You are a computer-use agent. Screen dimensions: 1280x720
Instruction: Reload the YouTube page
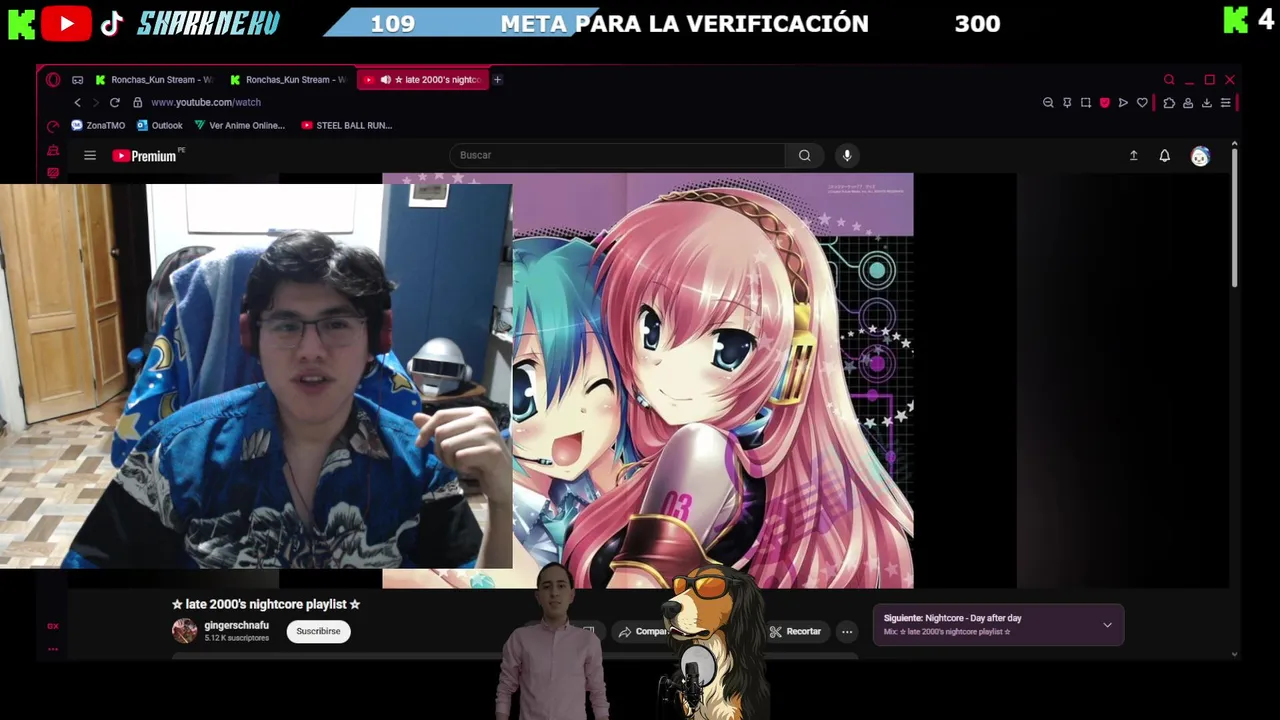pyautogui.click(x=115, y=102)
